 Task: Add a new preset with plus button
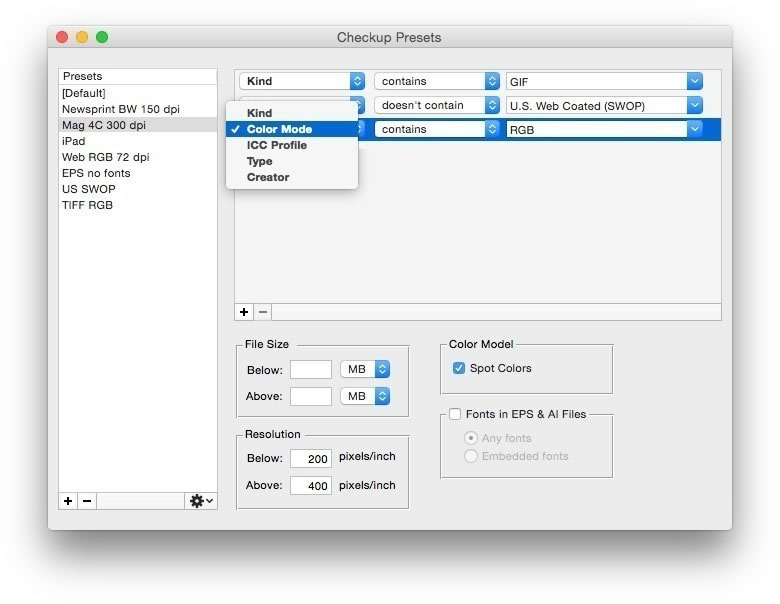click(x=68, y=501)
